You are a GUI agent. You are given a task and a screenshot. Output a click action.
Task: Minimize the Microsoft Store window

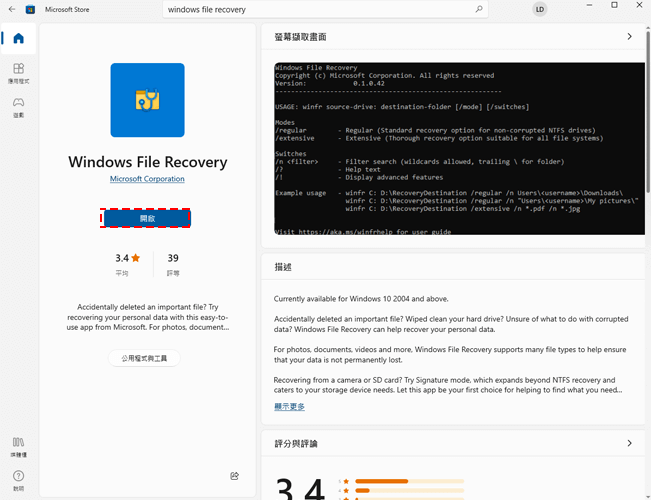(x=590, y=5)
